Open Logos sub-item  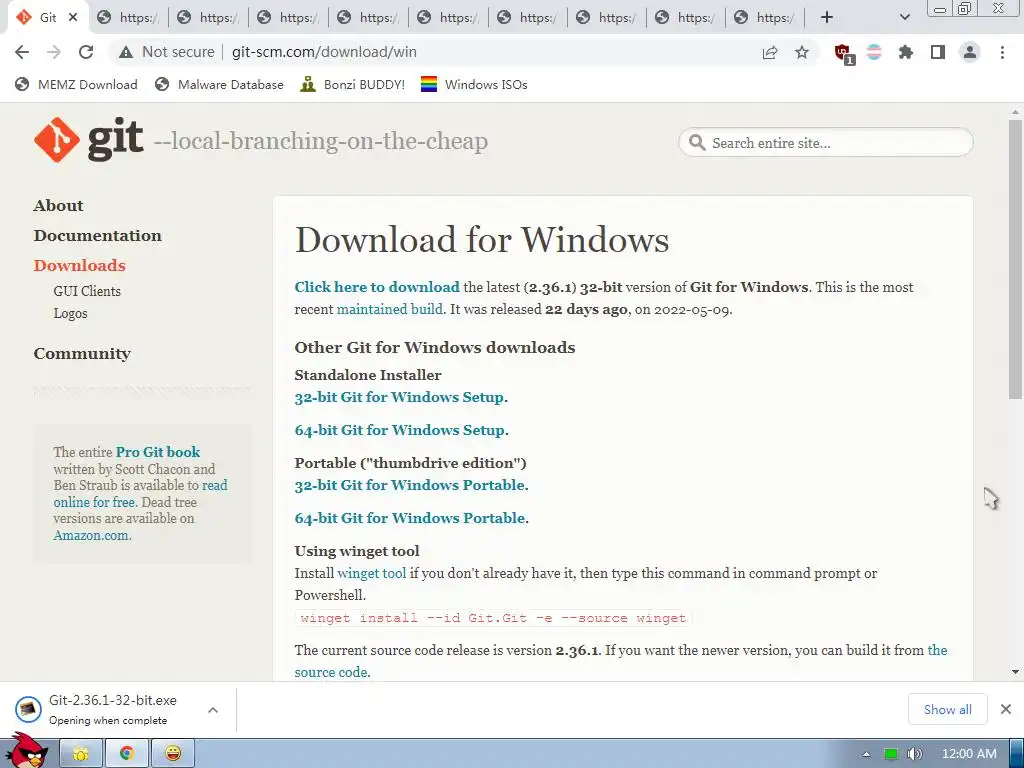coord(71,313)
